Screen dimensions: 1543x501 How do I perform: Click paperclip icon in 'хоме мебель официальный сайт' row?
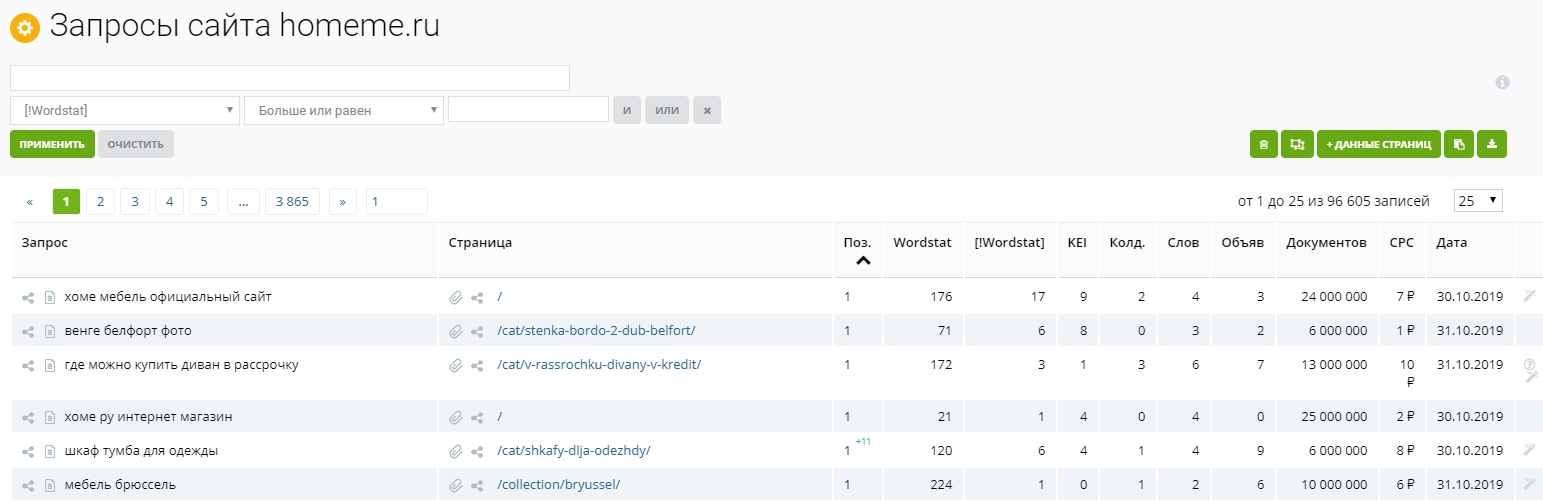(x=456, y=297)
